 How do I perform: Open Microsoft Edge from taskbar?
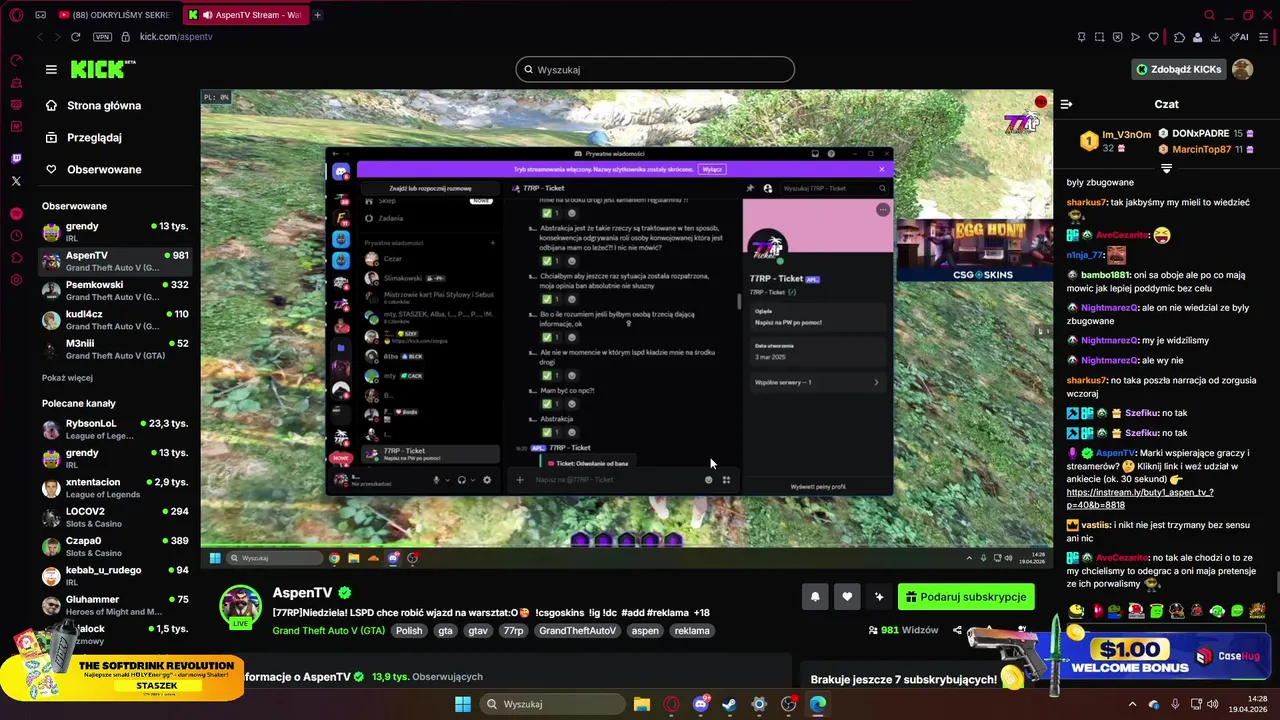tap(818, 704)
